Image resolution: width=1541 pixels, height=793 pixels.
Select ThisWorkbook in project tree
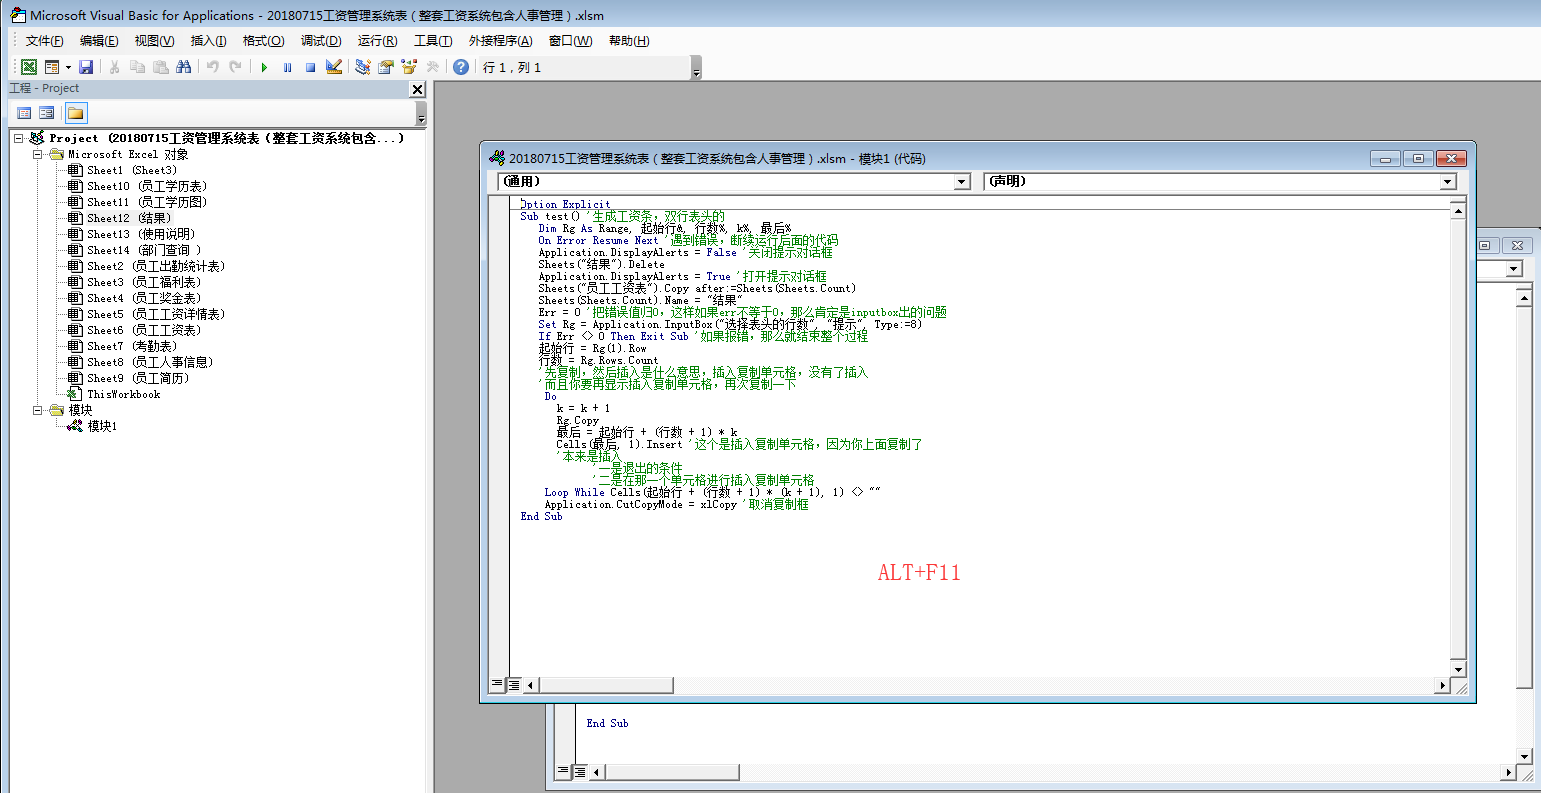[x=123, y=394]
